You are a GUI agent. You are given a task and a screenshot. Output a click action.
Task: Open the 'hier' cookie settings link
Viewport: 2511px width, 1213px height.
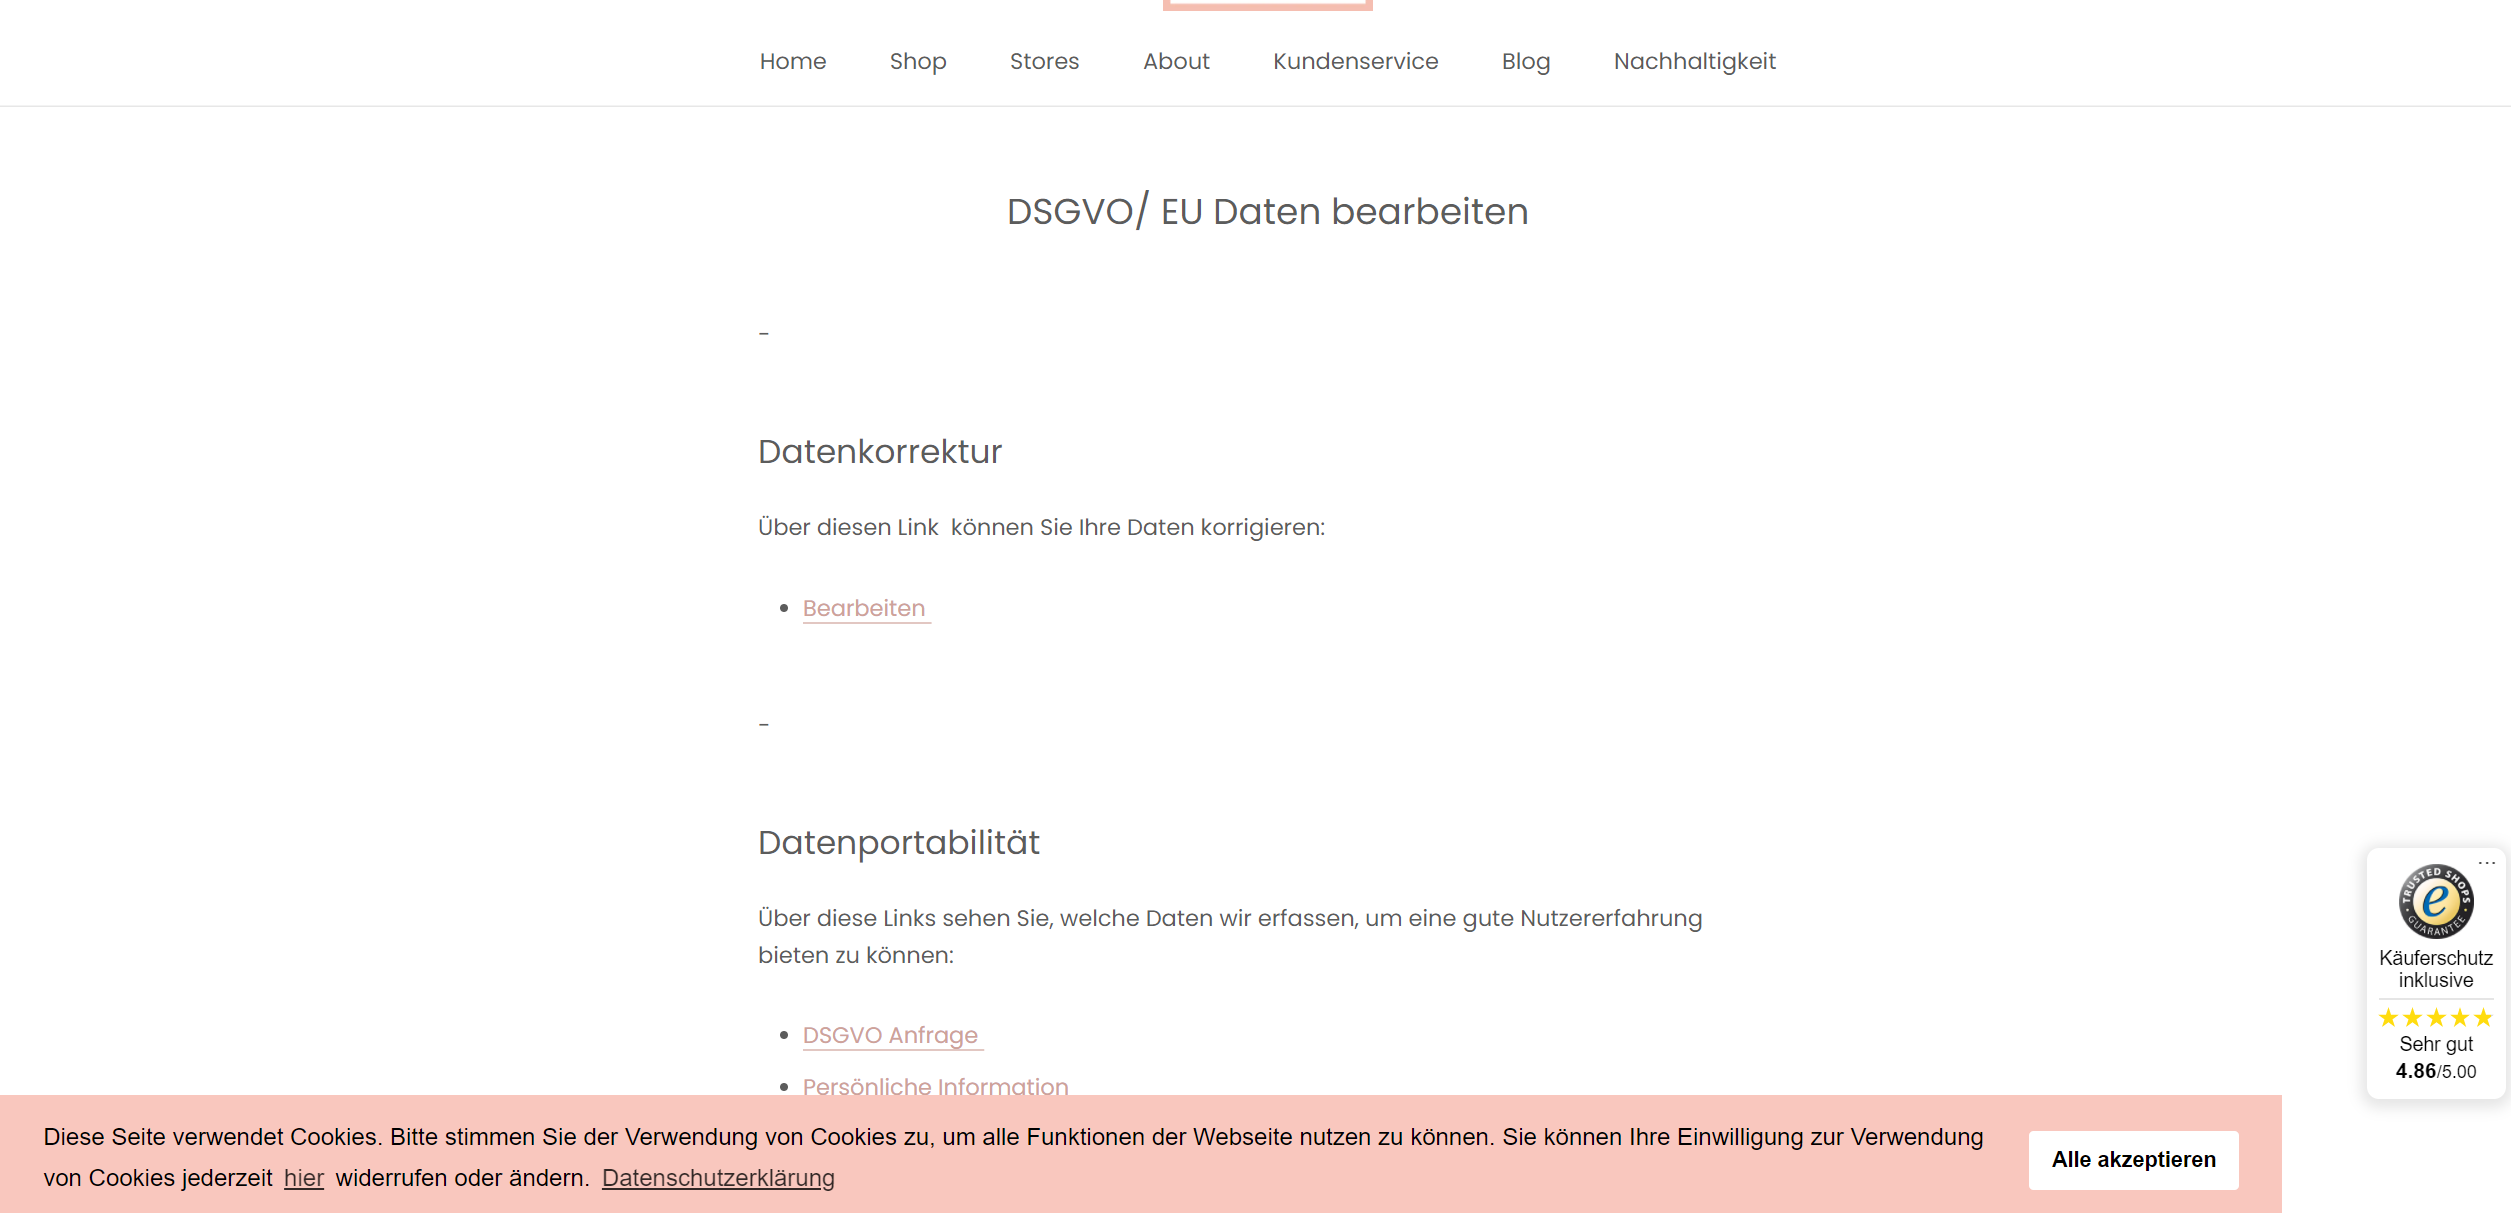(x=304, y=1178)
